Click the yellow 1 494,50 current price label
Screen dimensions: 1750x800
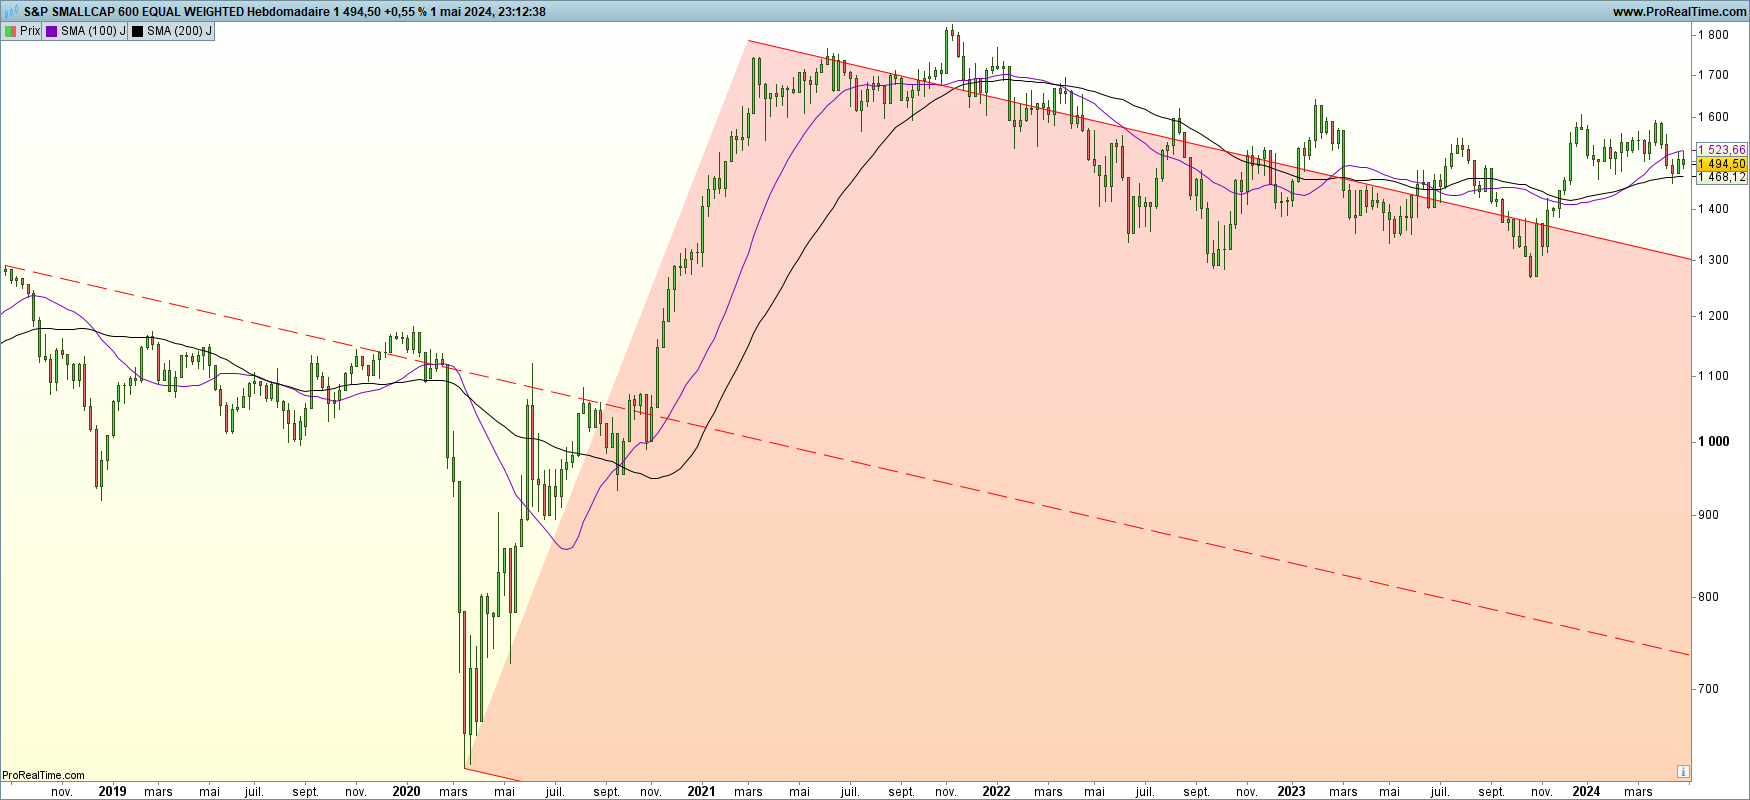coord(1722,164)
